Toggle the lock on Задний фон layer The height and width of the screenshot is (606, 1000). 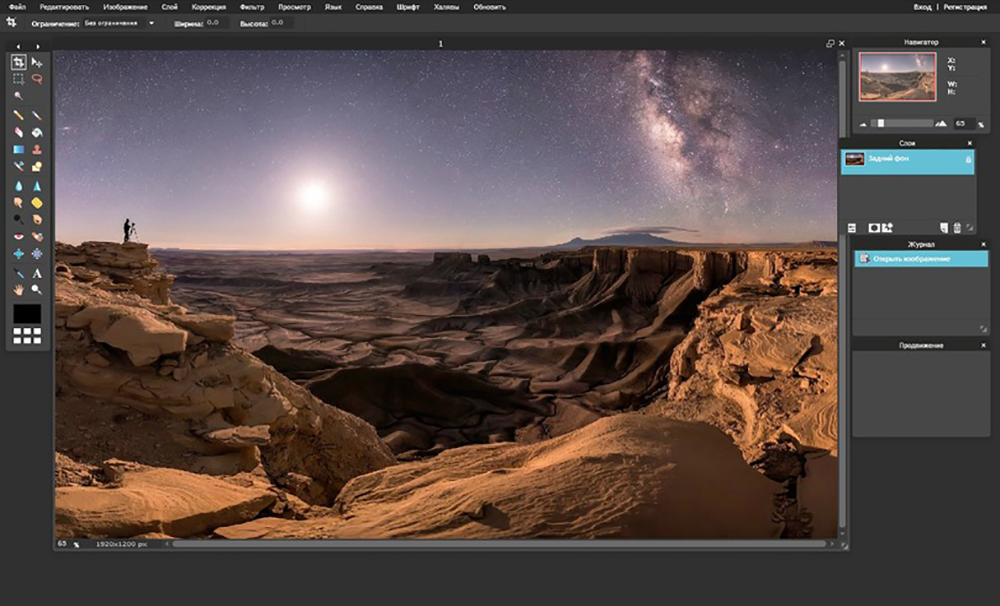pyautogui.click(x=967, y=159)
